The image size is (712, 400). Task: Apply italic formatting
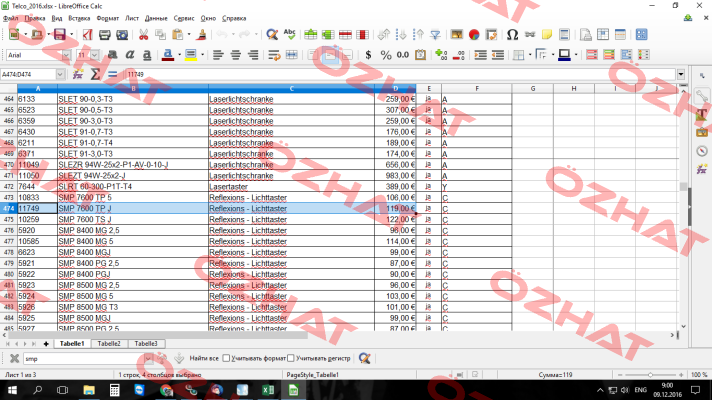[x=129, y=55]
